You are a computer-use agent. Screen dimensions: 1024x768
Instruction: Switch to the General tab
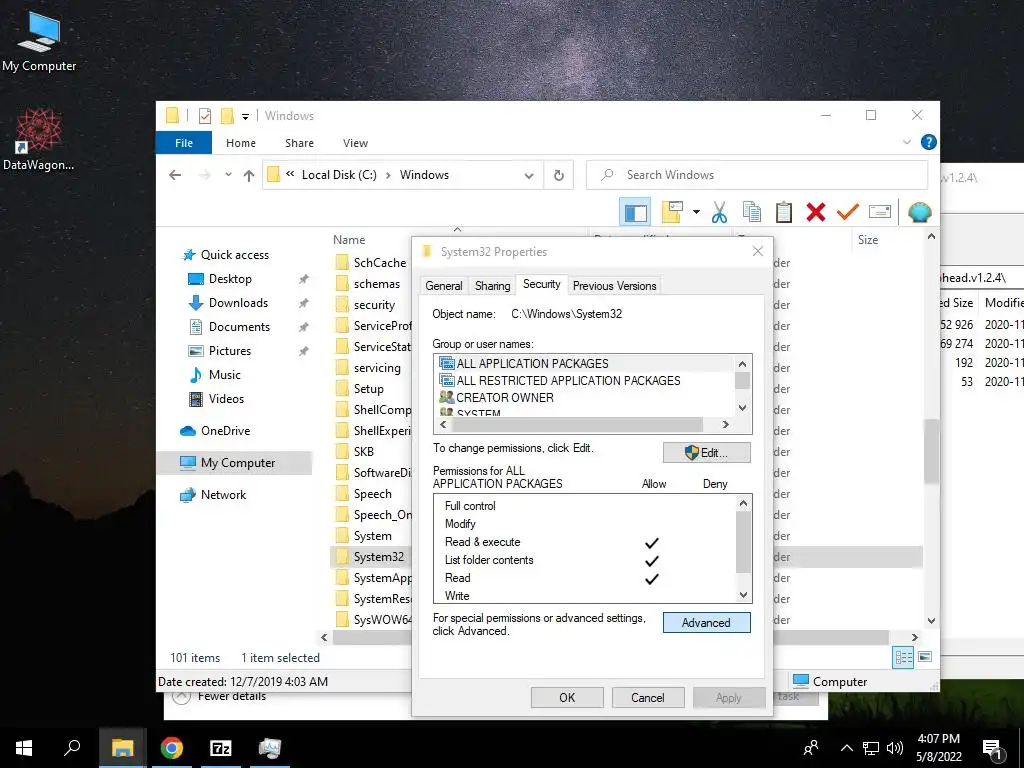443,286
